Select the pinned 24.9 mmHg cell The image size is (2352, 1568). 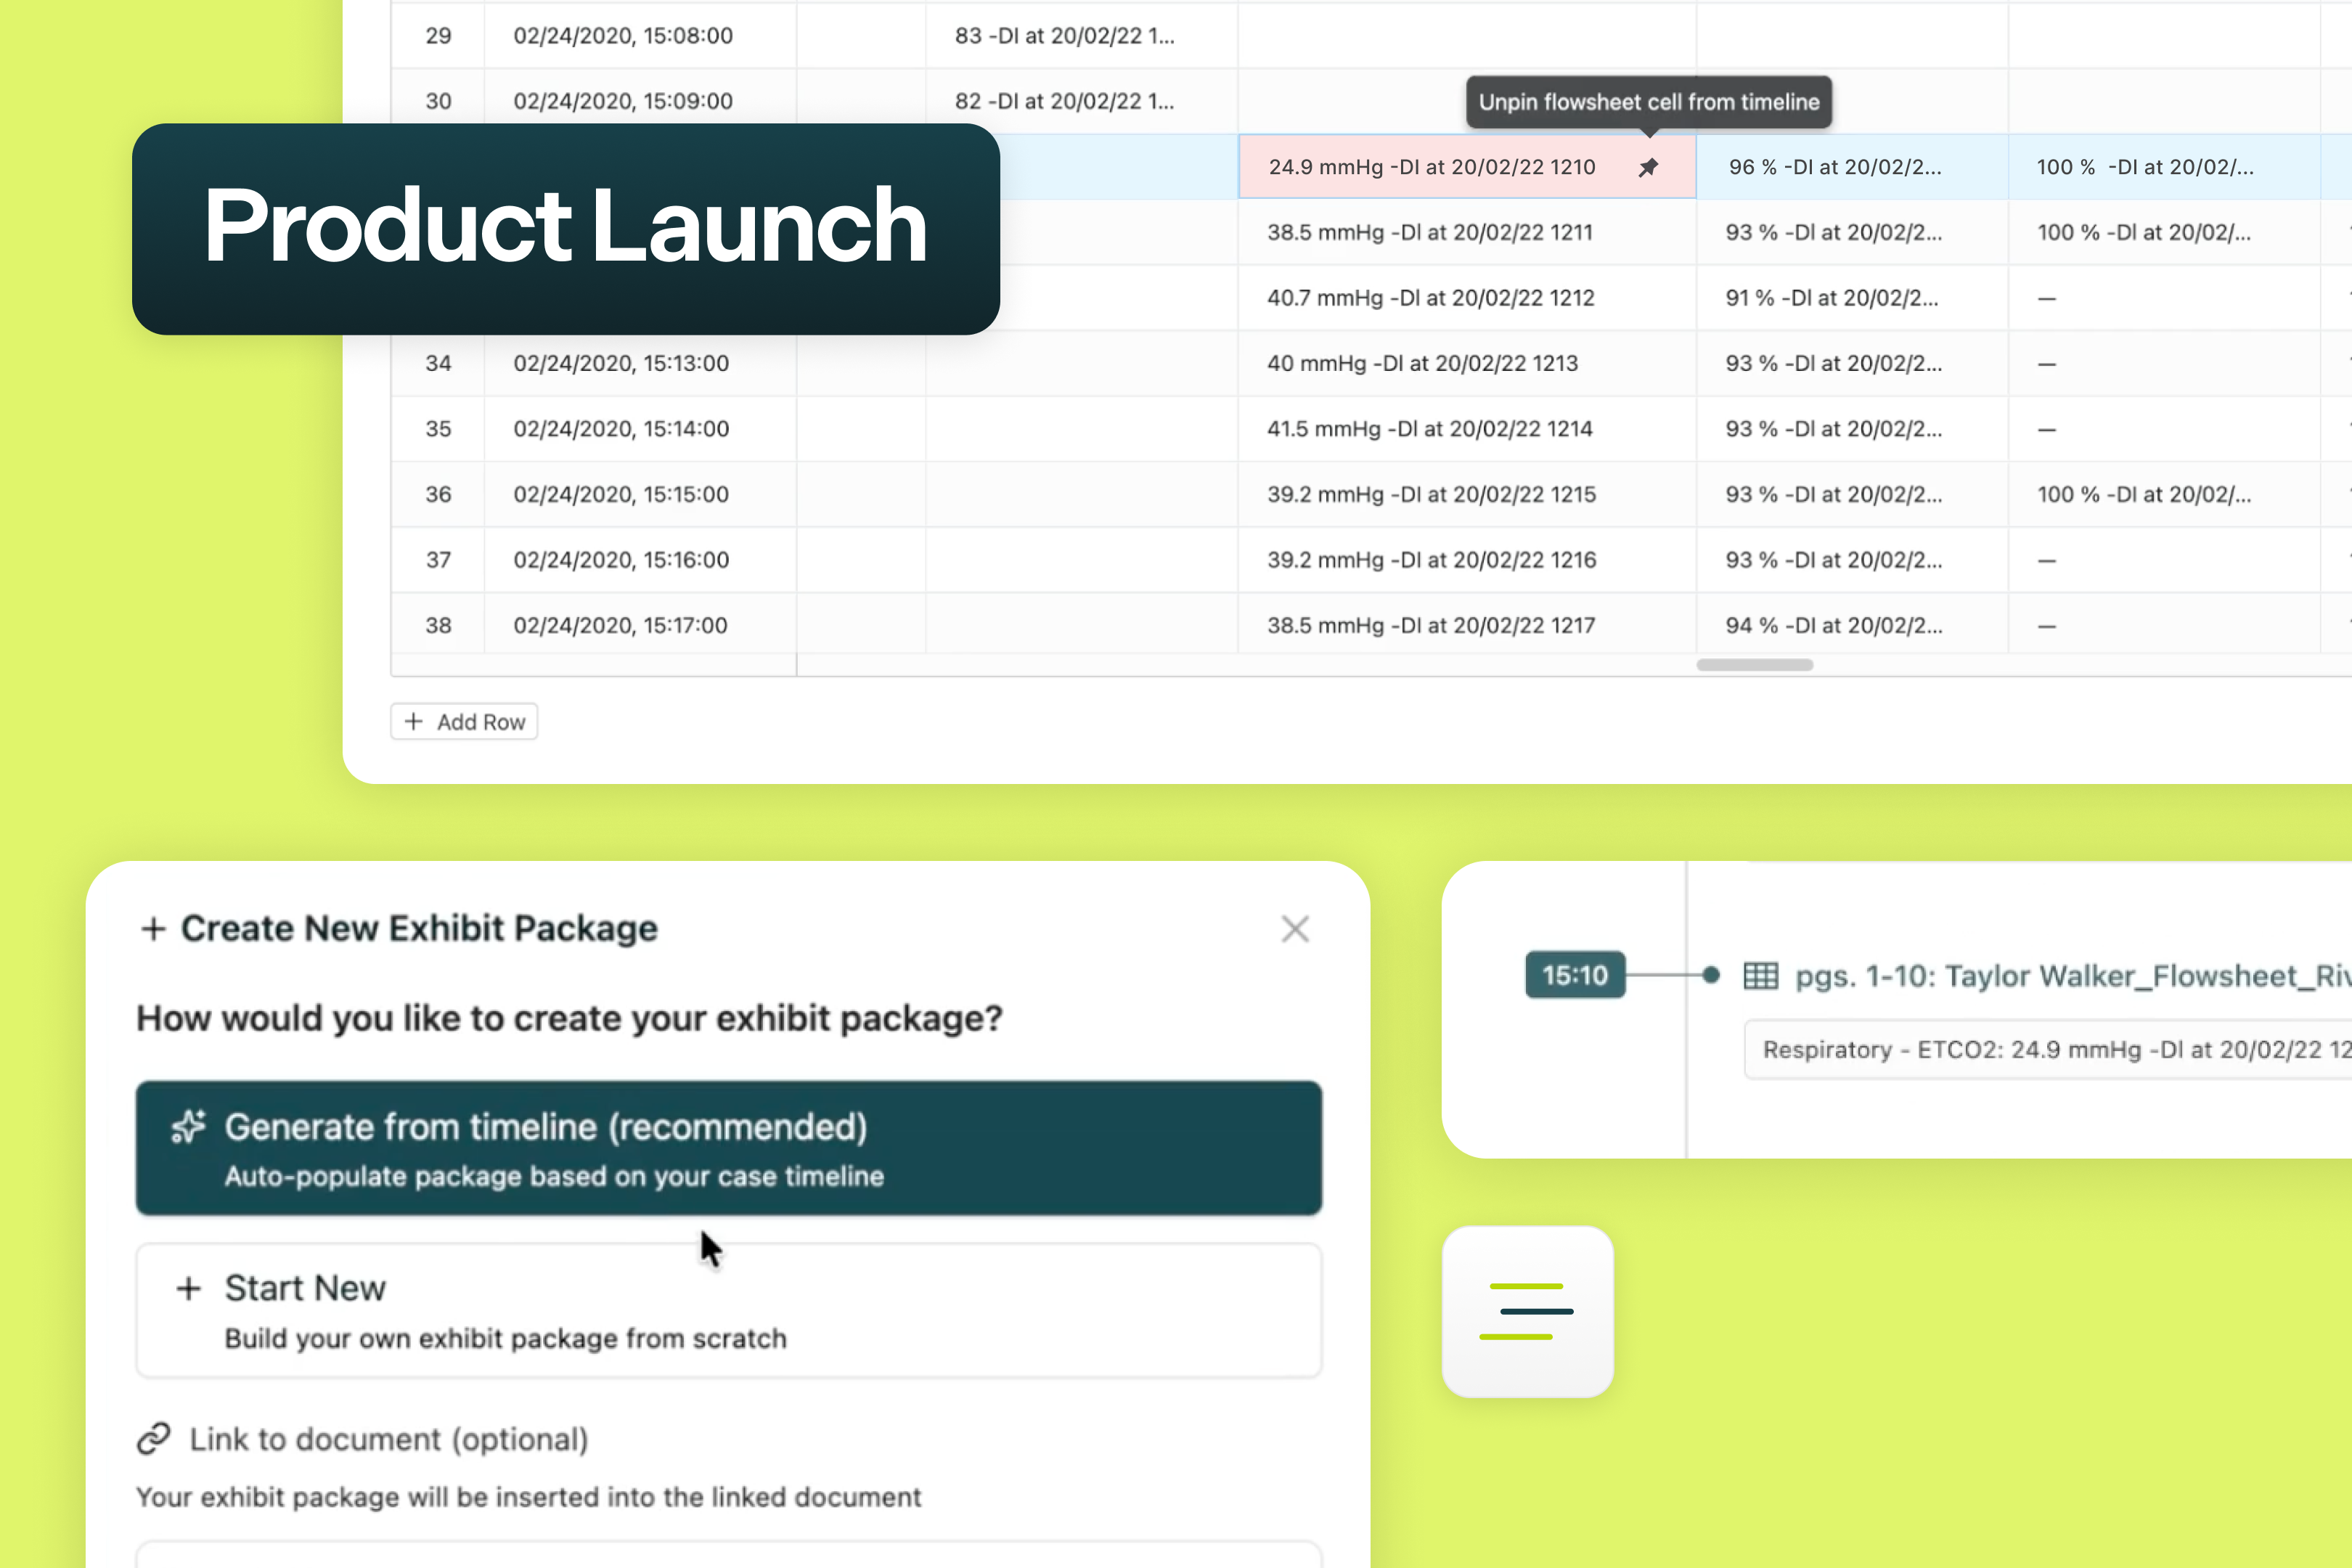[x=1431, y=167]
